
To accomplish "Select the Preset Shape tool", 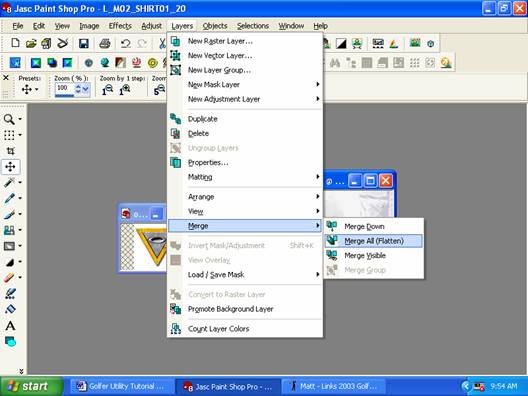I will (10, 341).
